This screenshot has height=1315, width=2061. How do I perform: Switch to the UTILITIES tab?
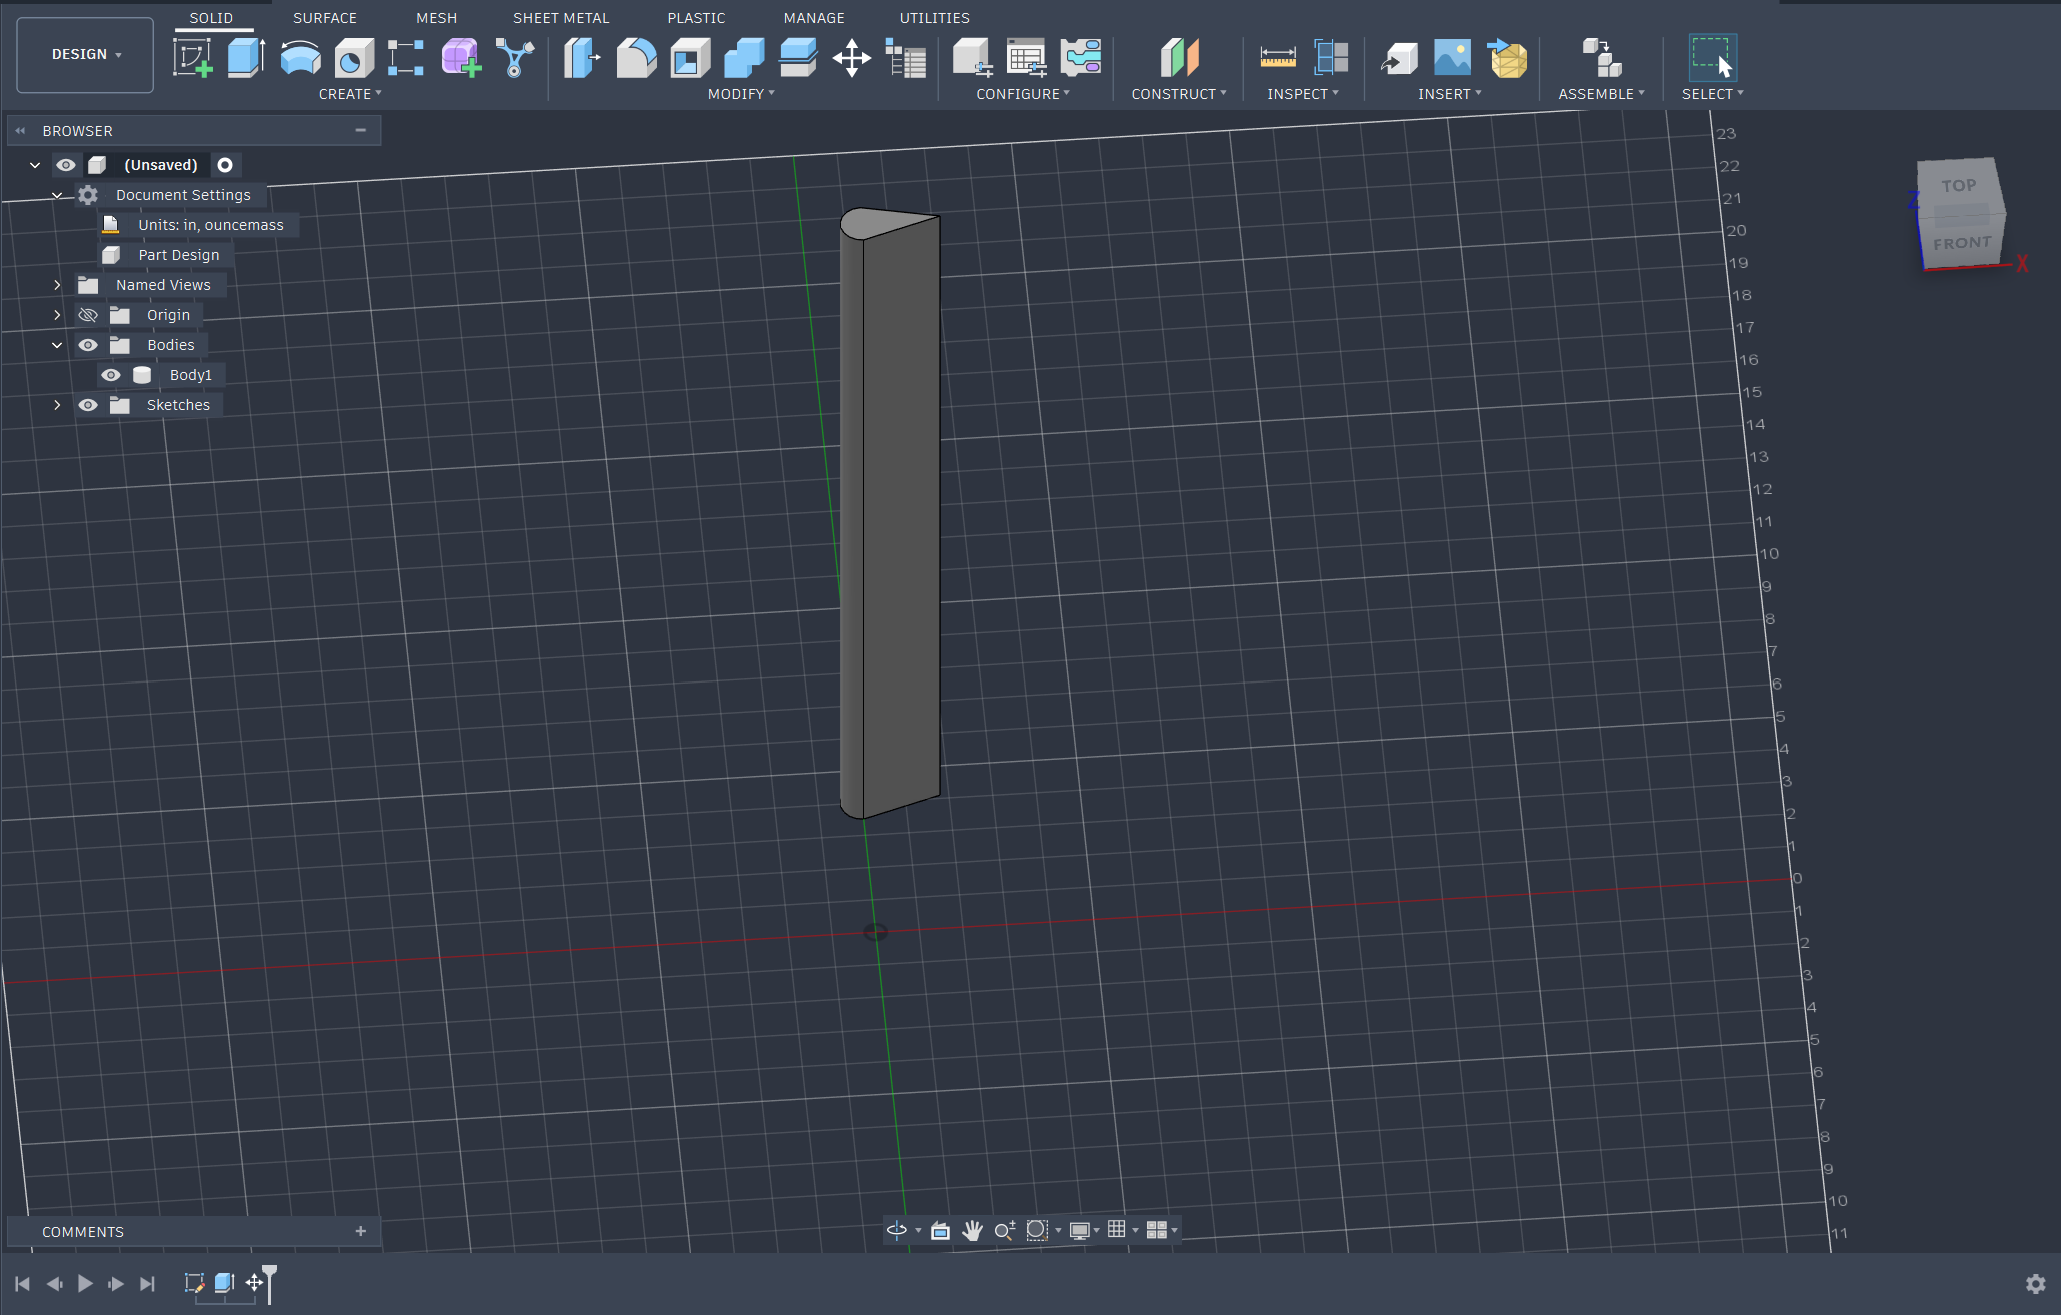(934, 18)
